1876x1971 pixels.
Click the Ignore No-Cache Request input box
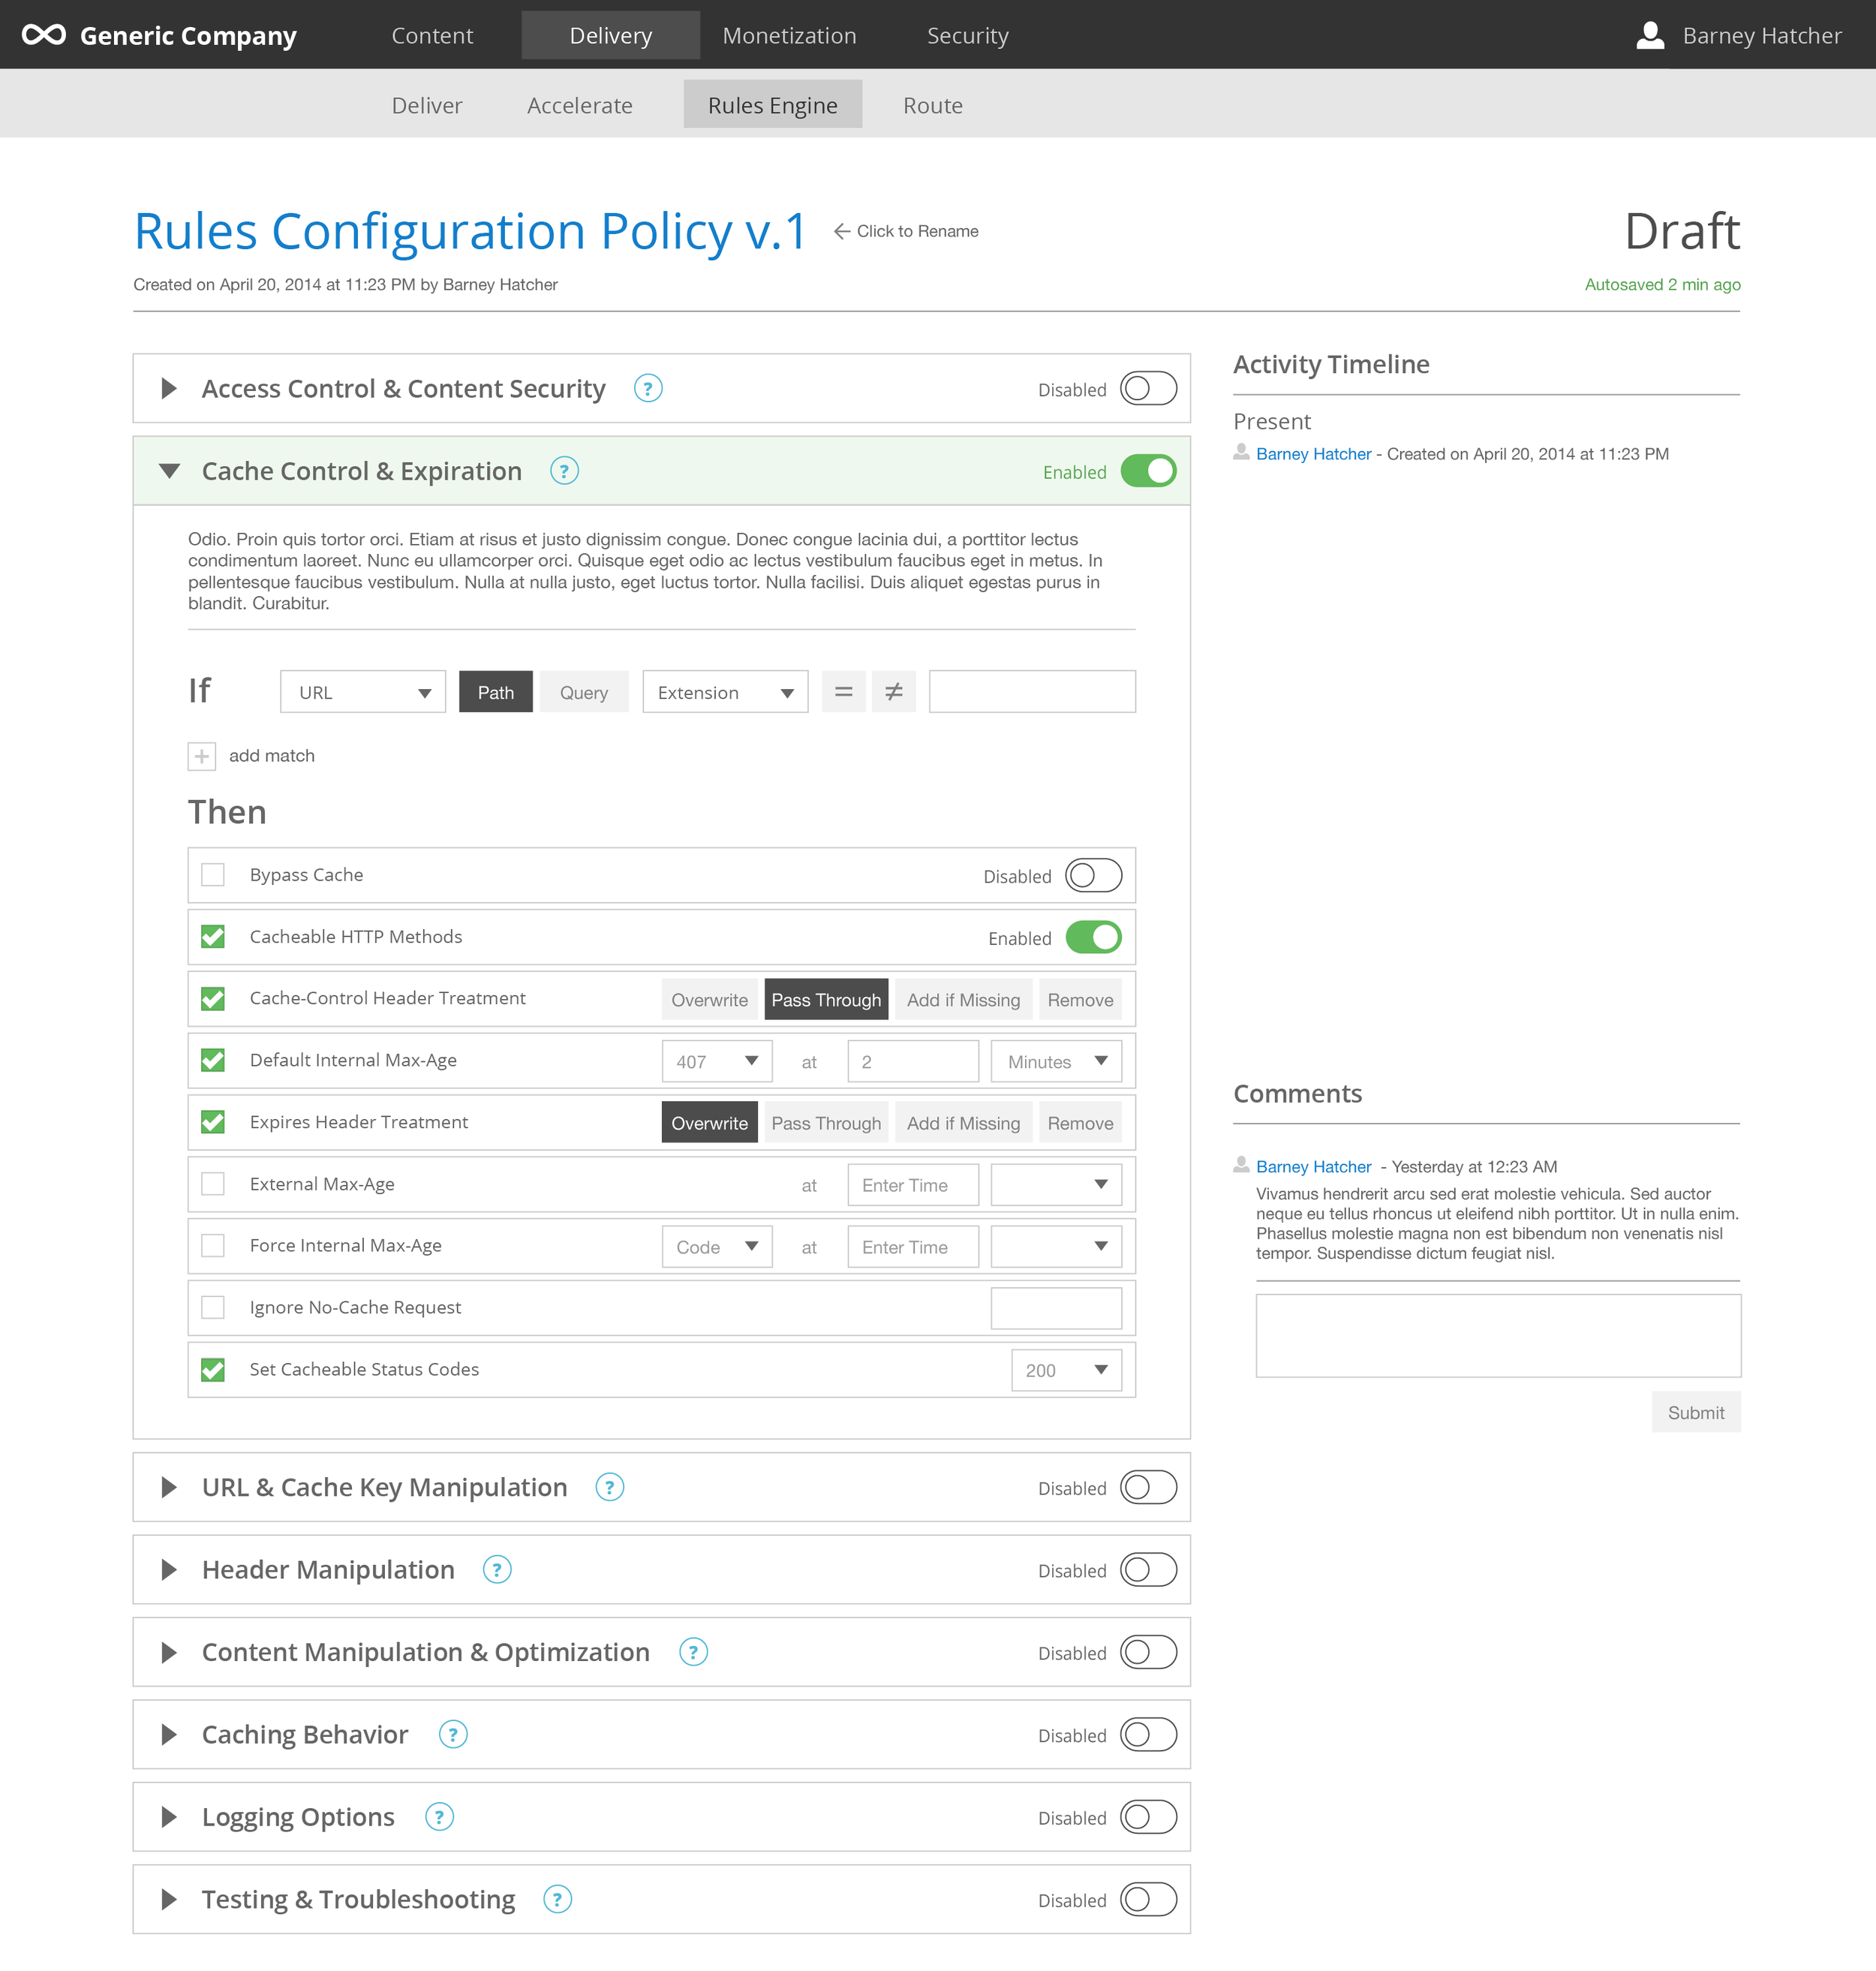pyautogui.click(x=1056, y=1308)
